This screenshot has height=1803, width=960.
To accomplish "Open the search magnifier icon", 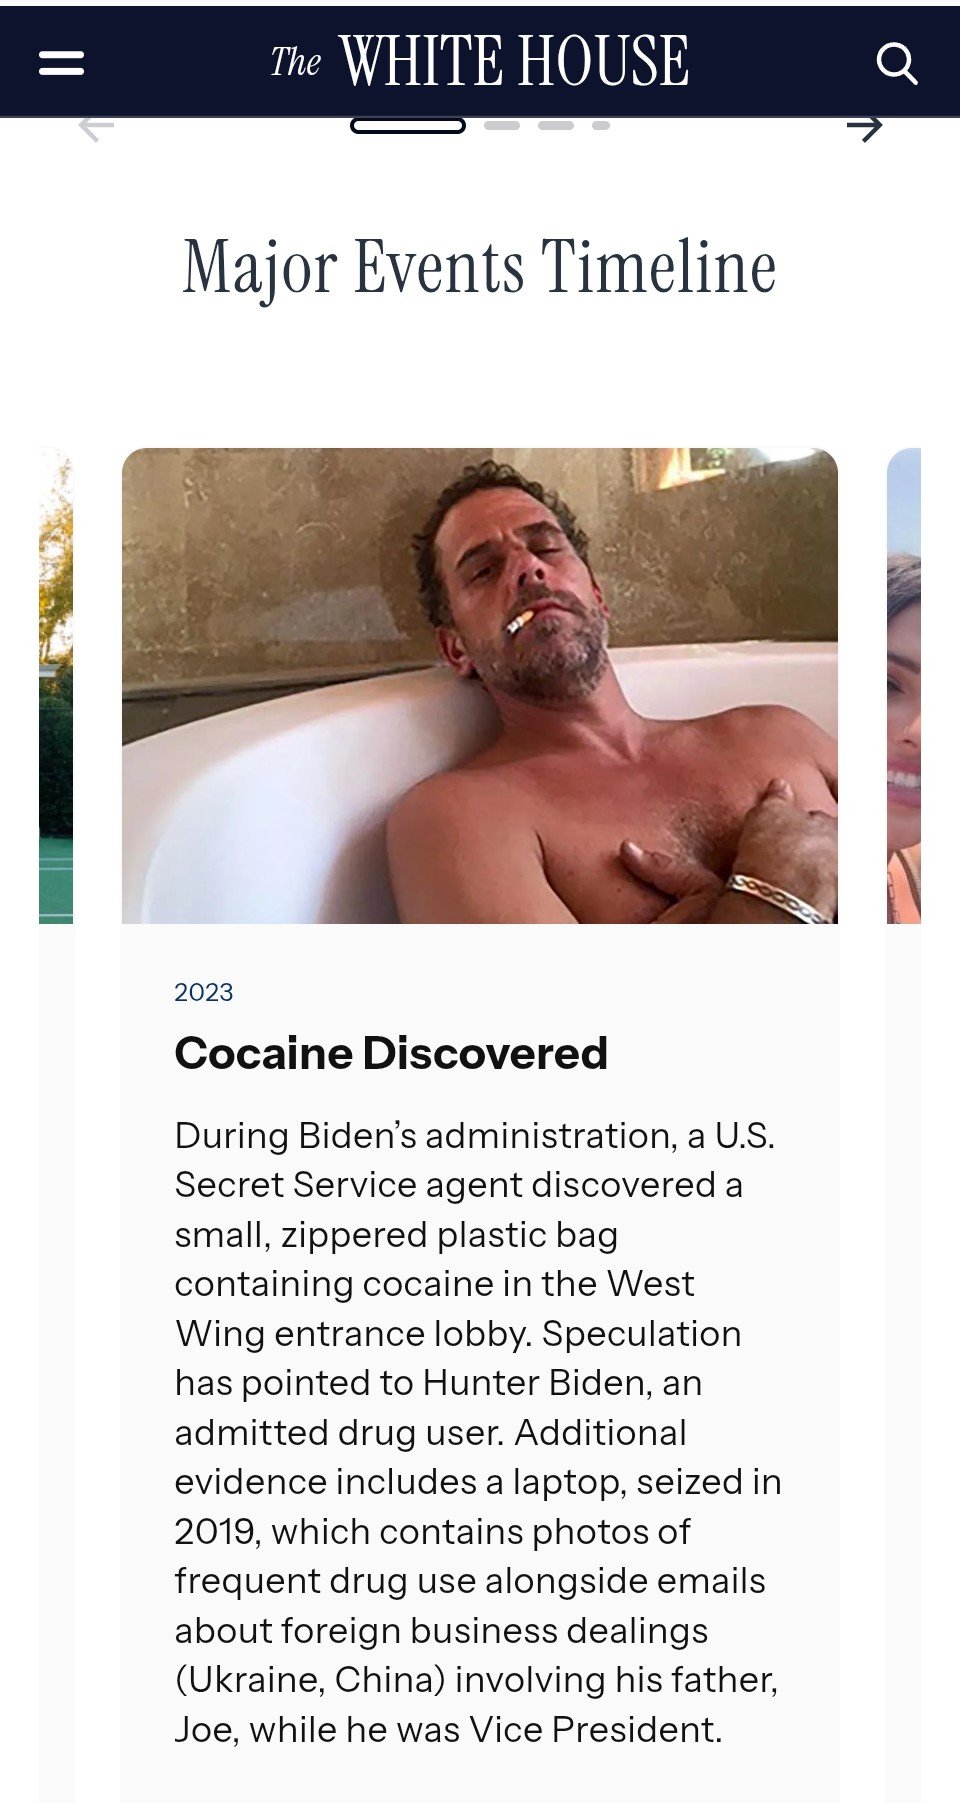I will (896, 63).
